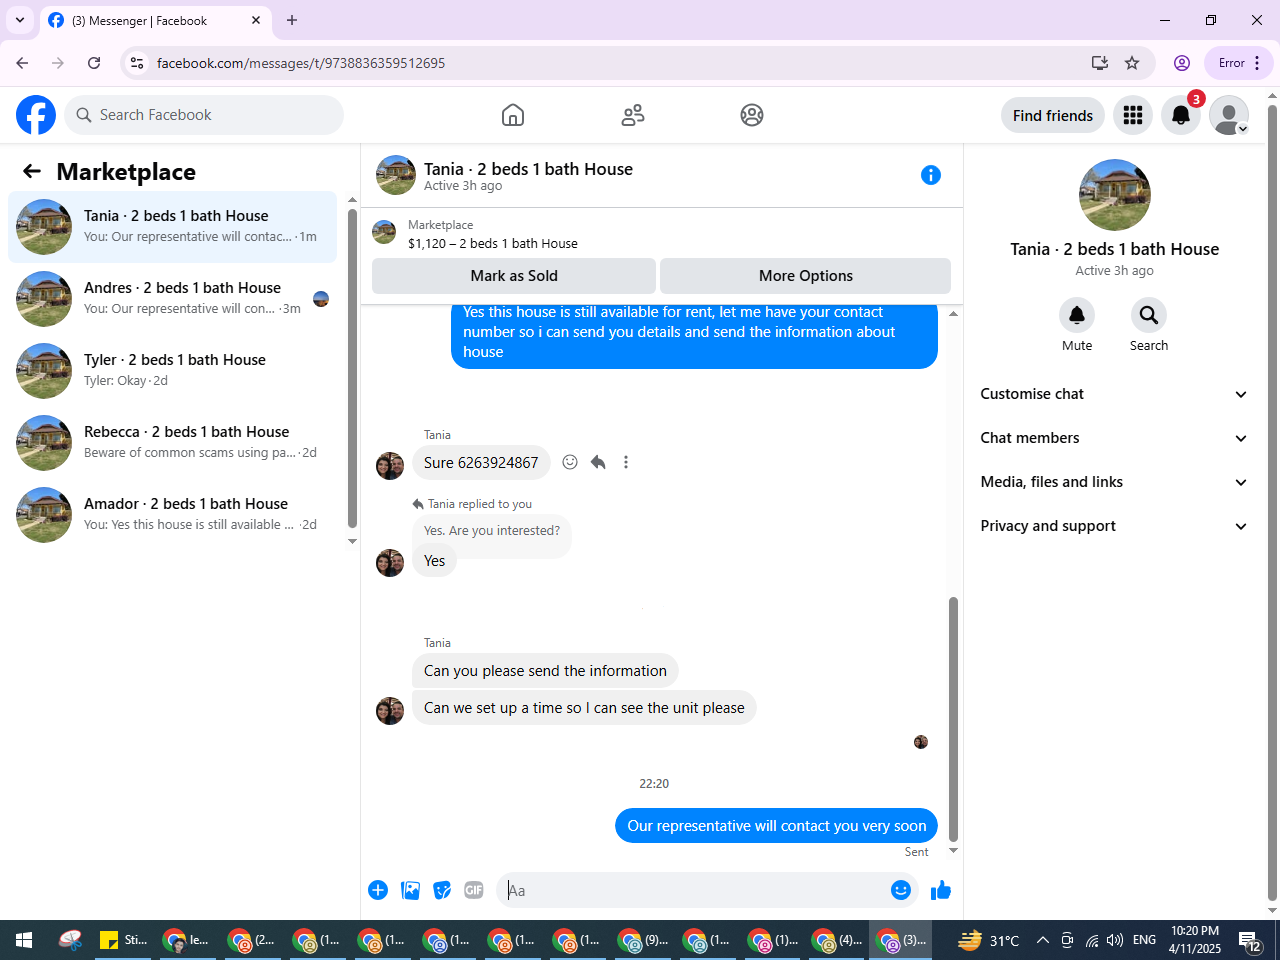Click the browser address bar URL
Viewport: 1280px width, 960px height.
(301, 63)
